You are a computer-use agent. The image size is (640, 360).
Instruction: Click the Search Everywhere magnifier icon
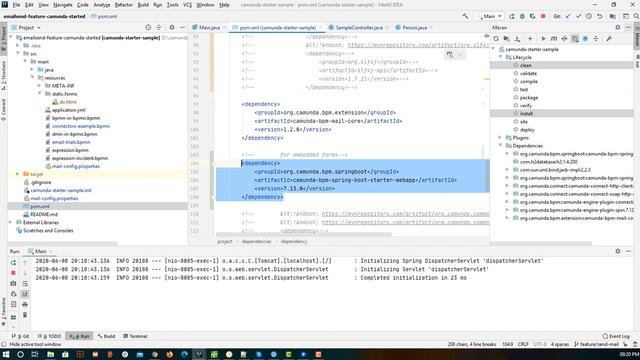tap(636, 16)
